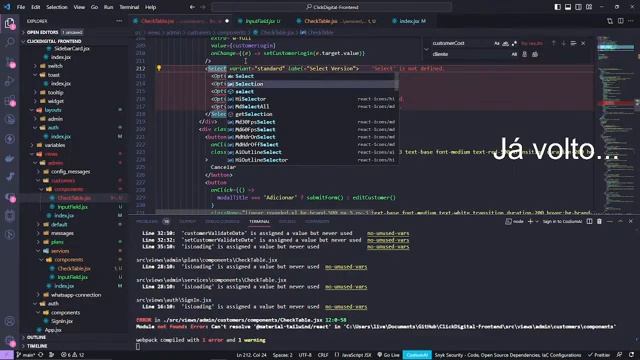Image resolution: width=640 pixels, height=360 pixels.
Task: Open the Docker view in activity bar
Action: tap(9, 158)
